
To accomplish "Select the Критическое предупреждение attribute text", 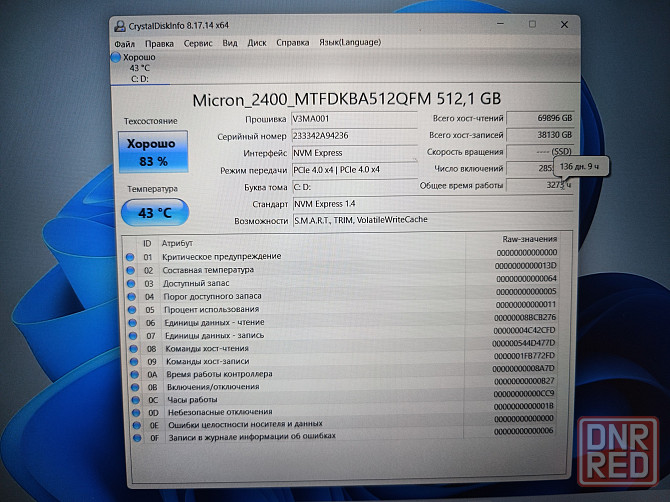I will (x=221, y=256).
